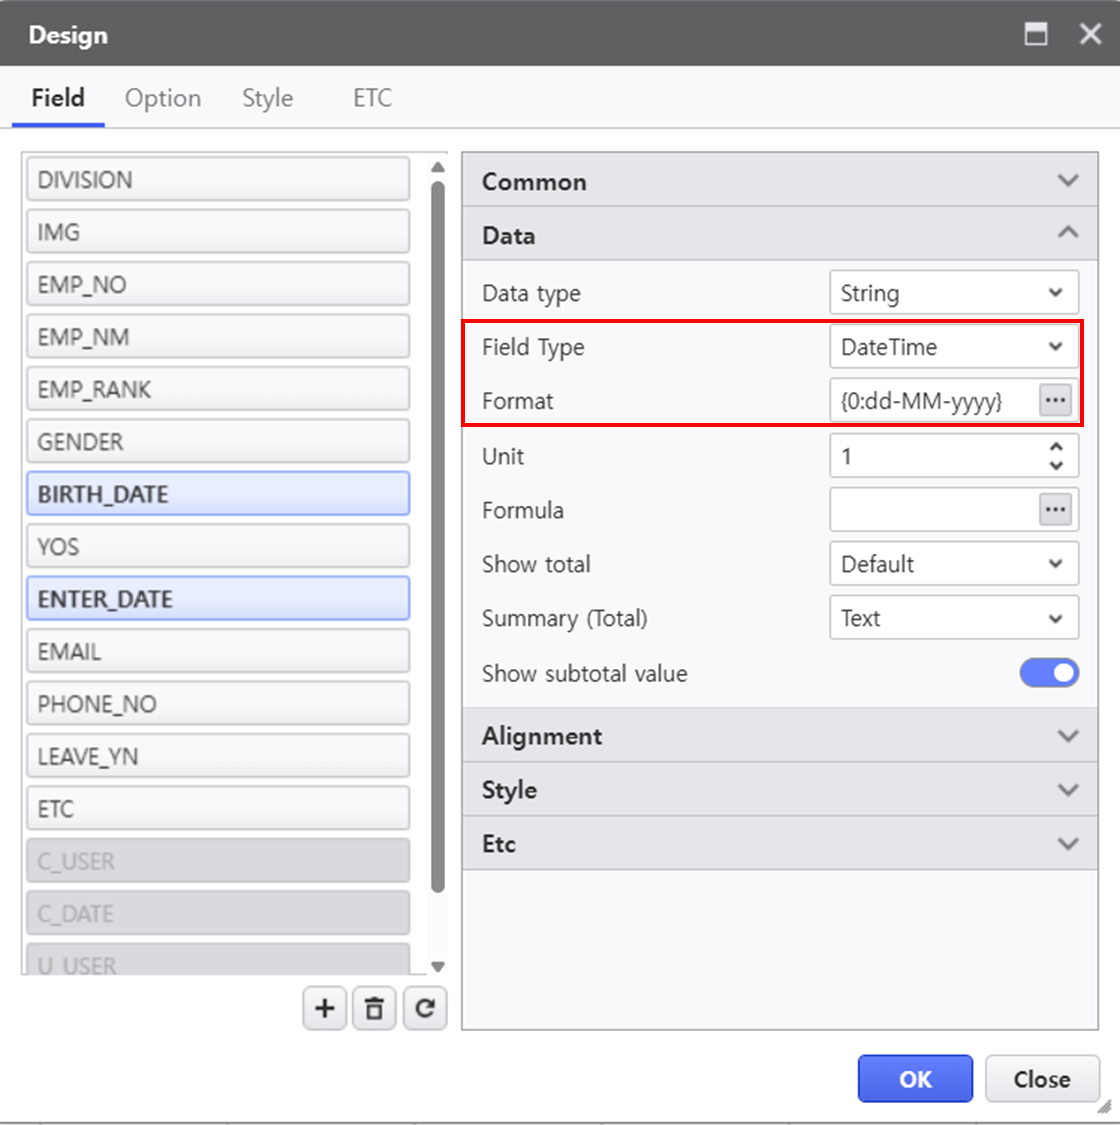Image resolution: width=1120 pixels, height=1125 pixels.
Task: Select the greyed C_USER field
Action: pos(218,860)
